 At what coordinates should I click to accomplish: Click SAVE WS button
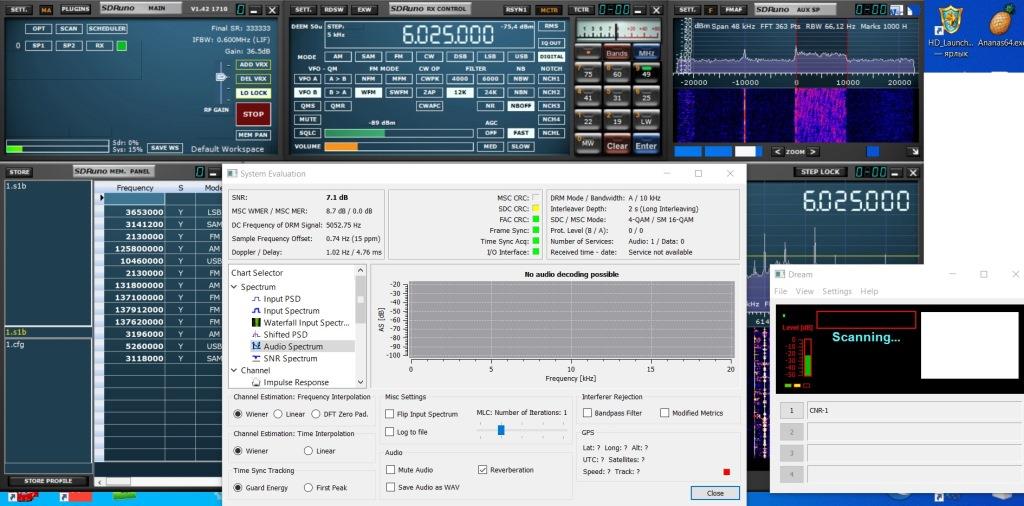(x=165, y=148)
